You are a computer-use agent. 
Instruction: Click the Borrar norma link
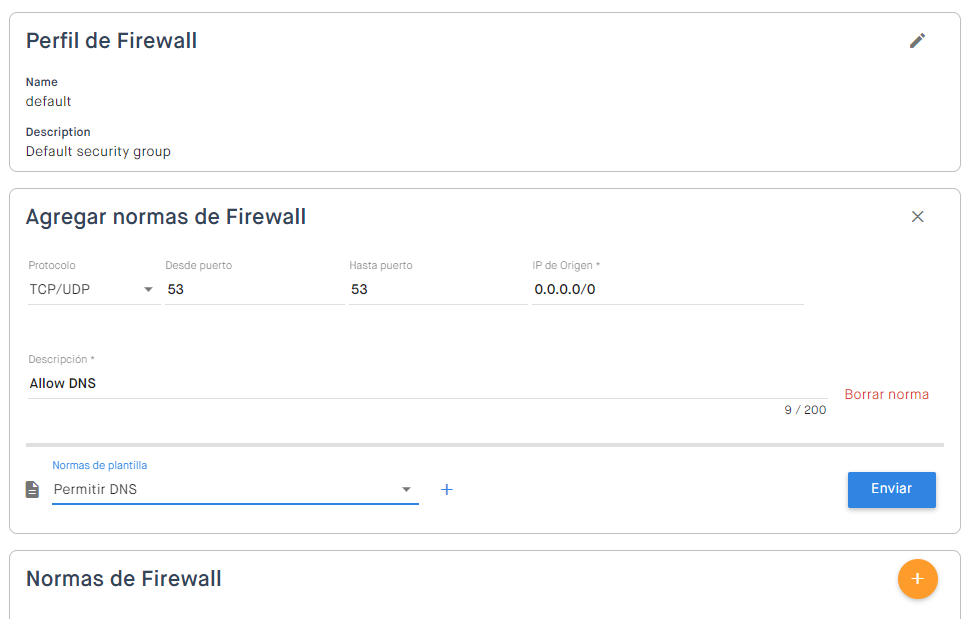click(x=886, y=395)
